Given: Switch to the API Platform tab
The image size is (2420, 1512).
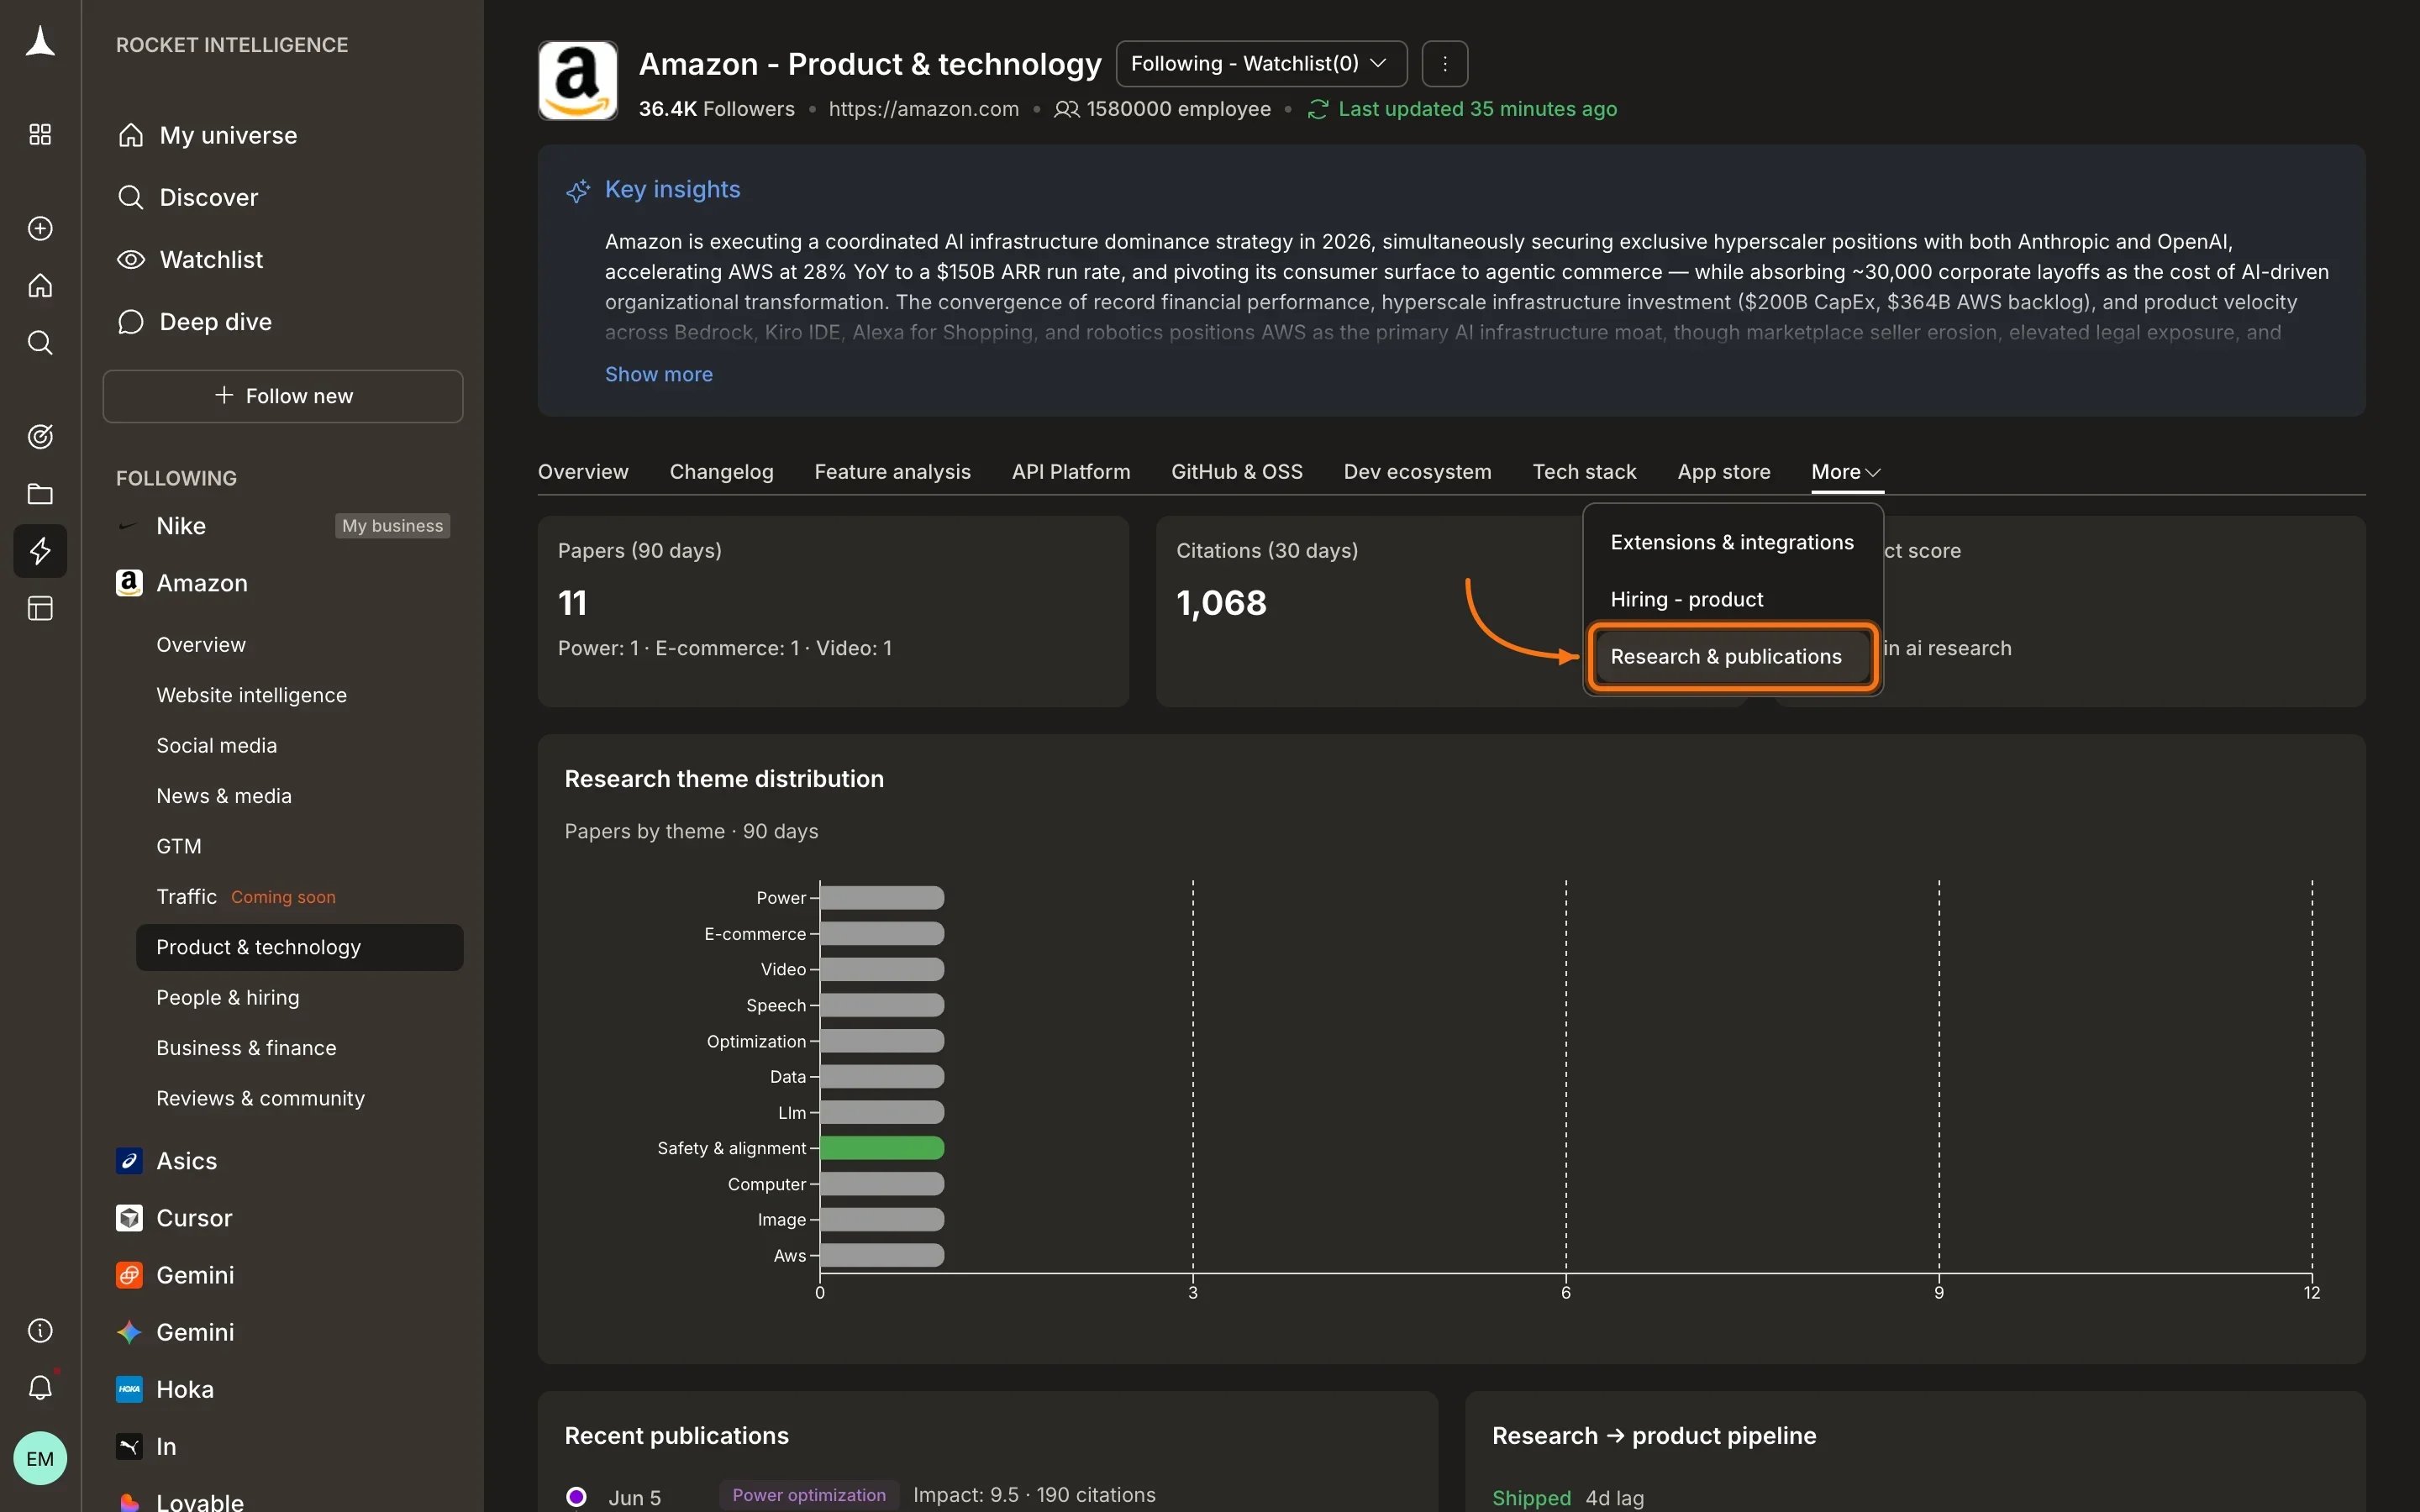Looking at the screenshot, I should (x=1071, y=472).
